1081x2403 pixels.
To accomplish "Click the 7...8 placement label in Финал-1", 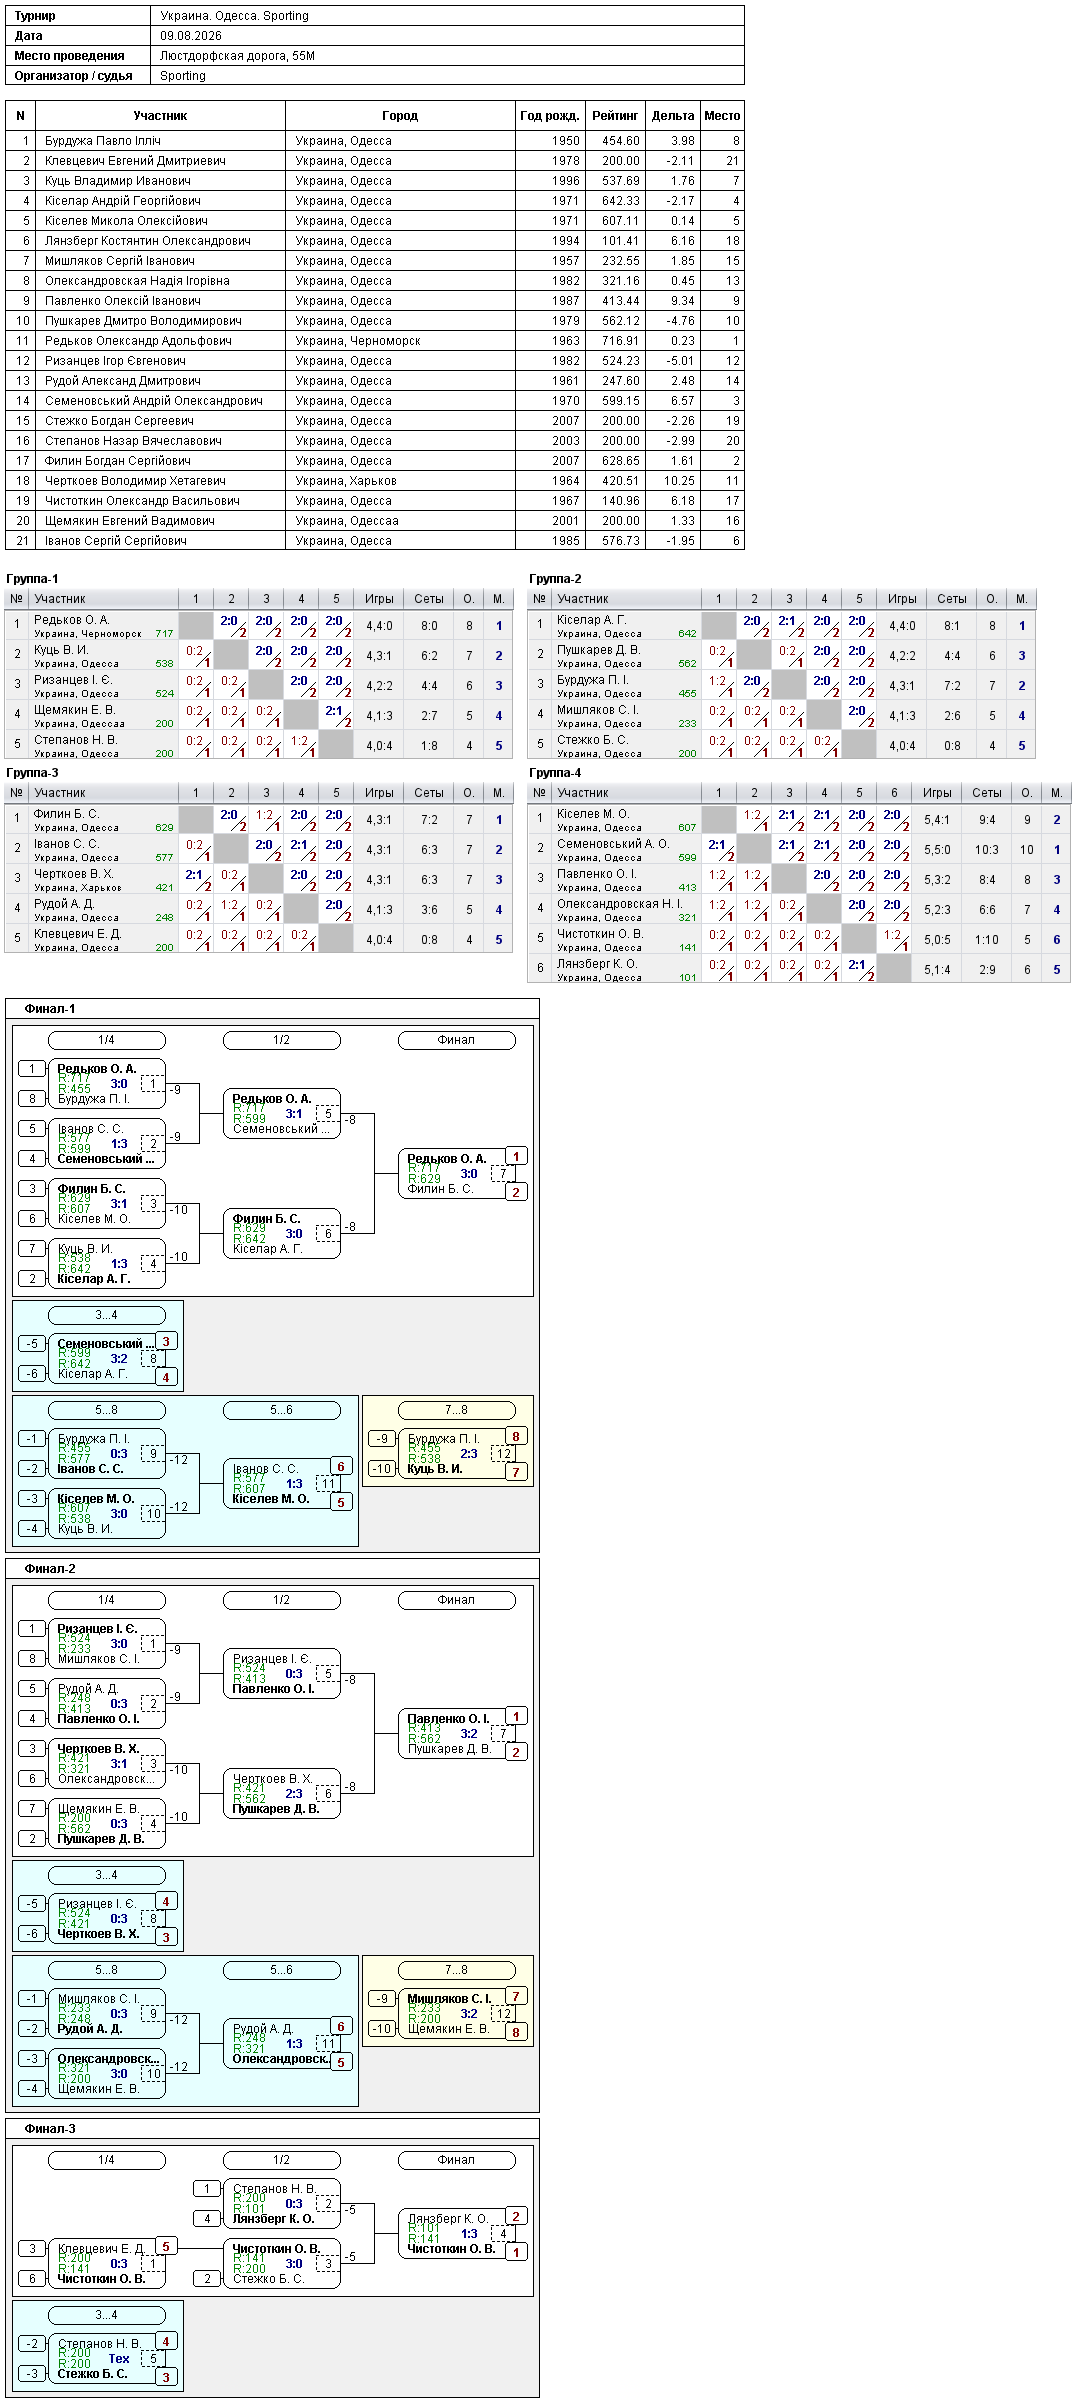I will [456, 1410].
